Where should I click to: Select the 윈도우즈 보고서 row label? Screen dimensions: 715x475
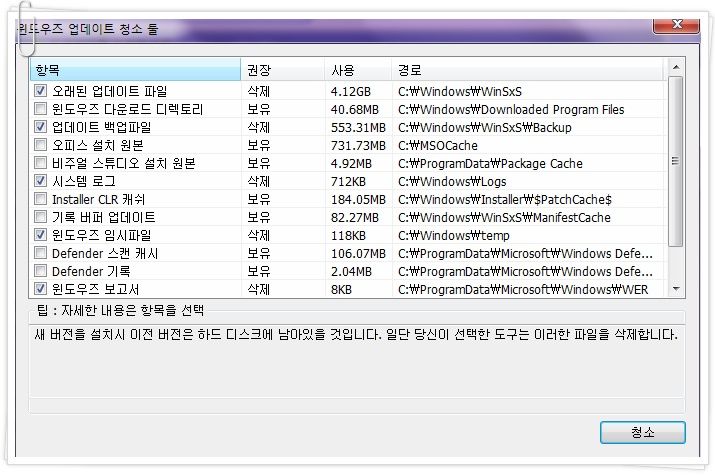[95, 289]
